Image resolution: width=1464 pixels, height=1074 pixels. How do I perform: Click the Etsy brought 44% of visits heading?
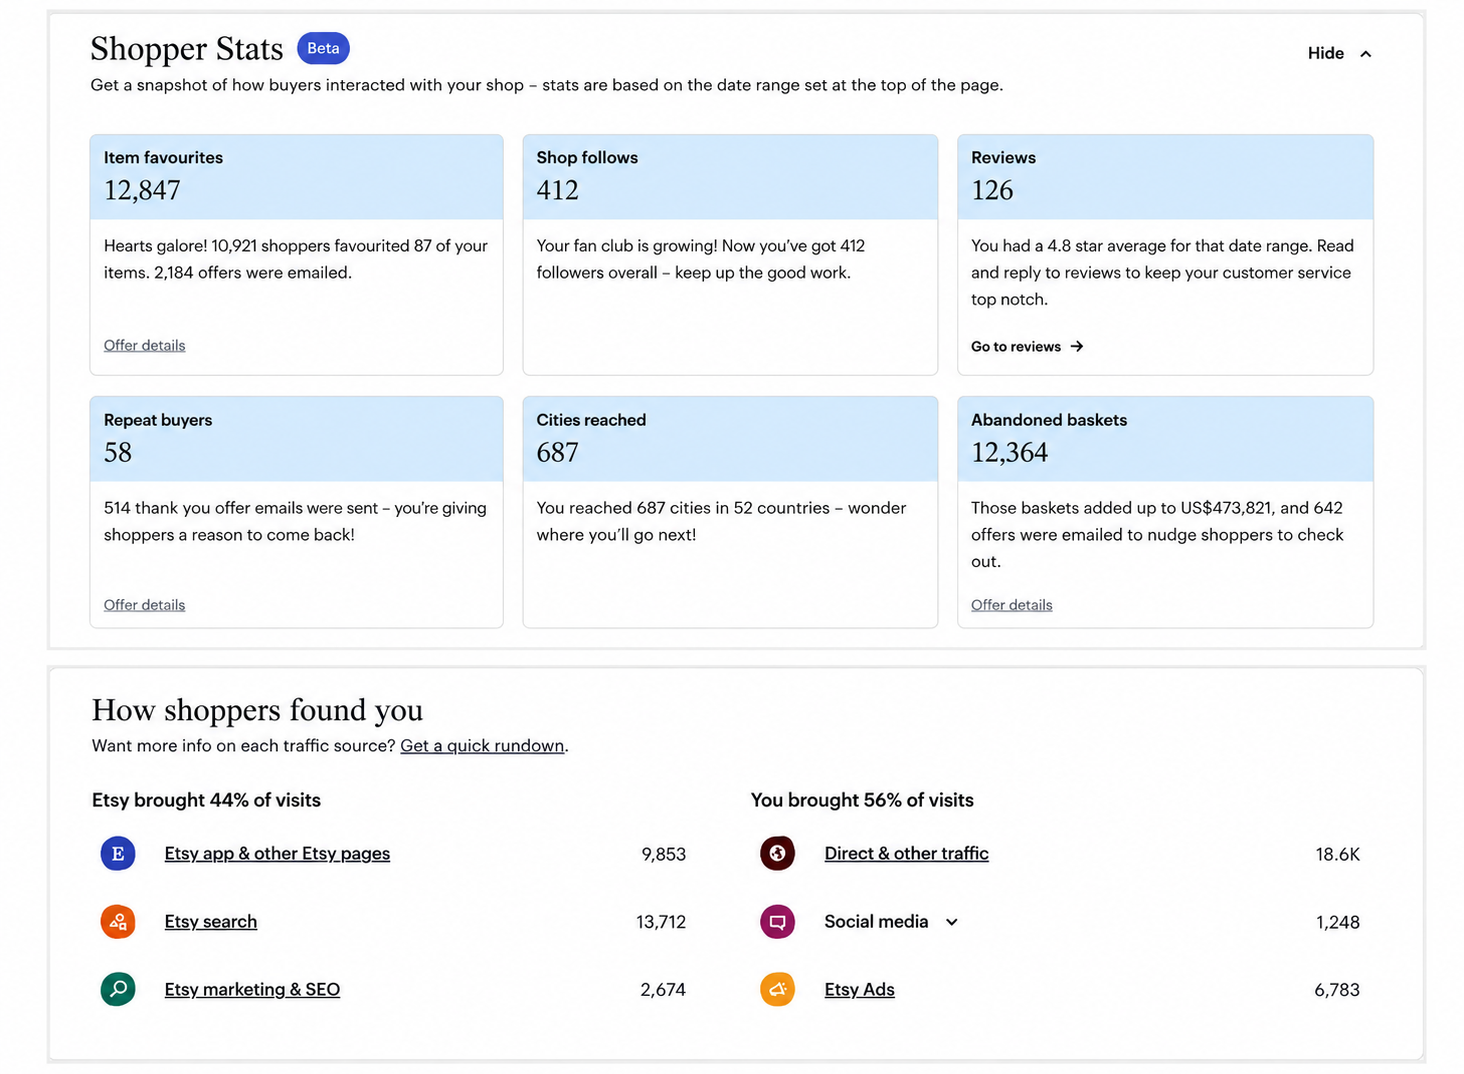(206, 800)
